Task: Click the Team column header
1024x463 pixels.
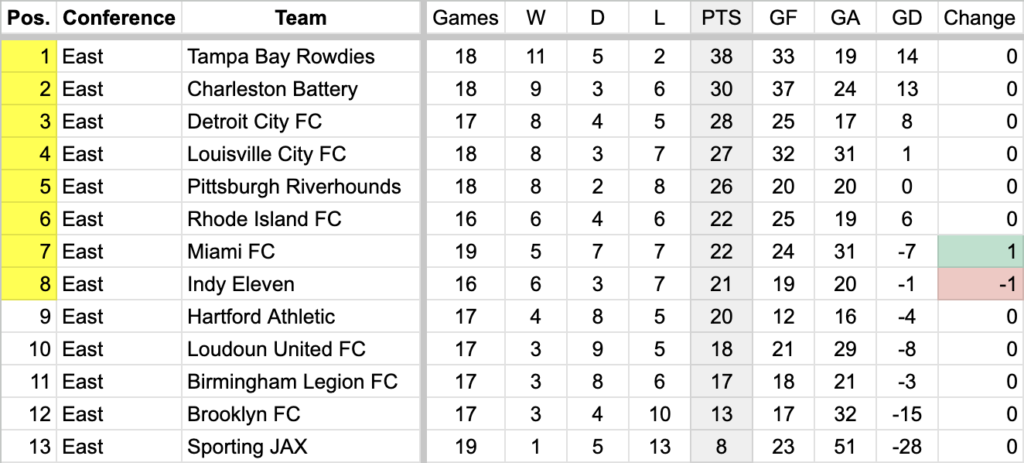Action: point(300,18)
